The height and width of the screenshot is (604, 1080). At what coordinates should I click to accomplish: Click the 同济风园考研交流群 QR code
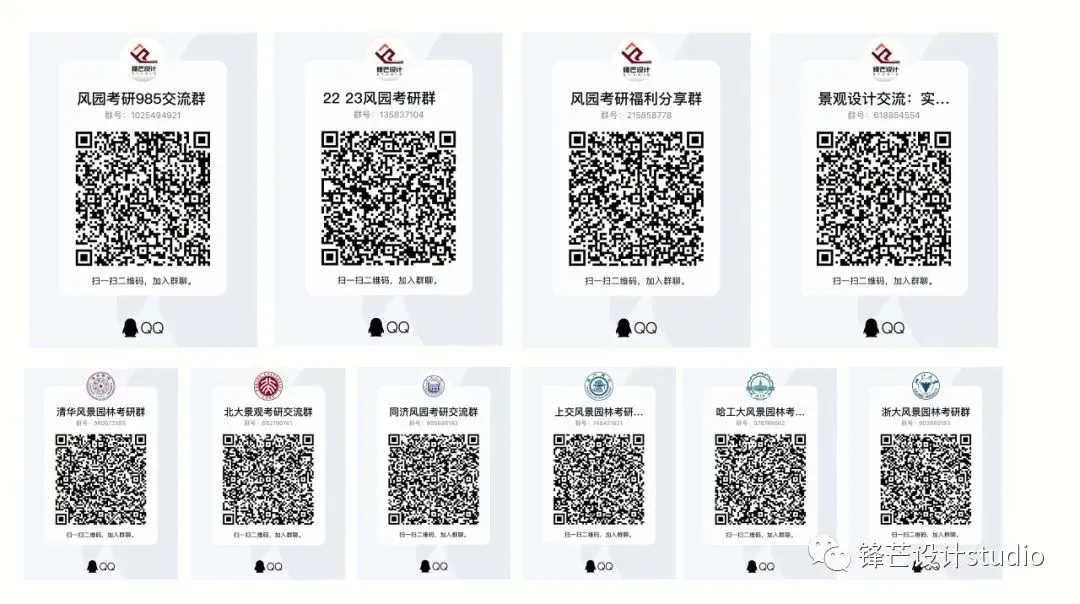coord(433,479)
